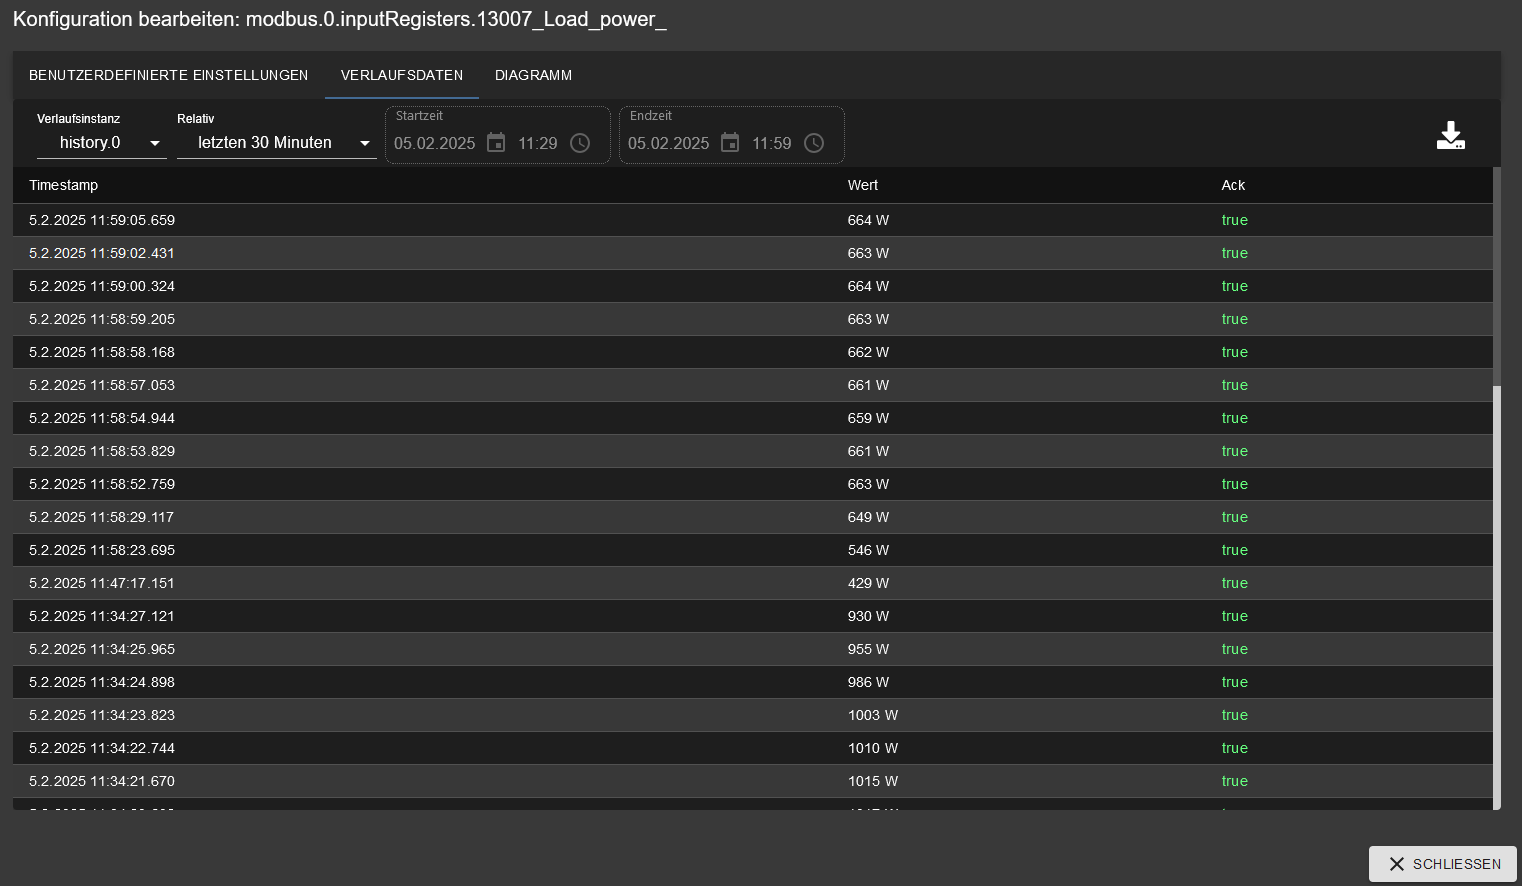Click the 649 W value cell
Viewport: 1522px width, 886px height.
[x=868, y=517]
